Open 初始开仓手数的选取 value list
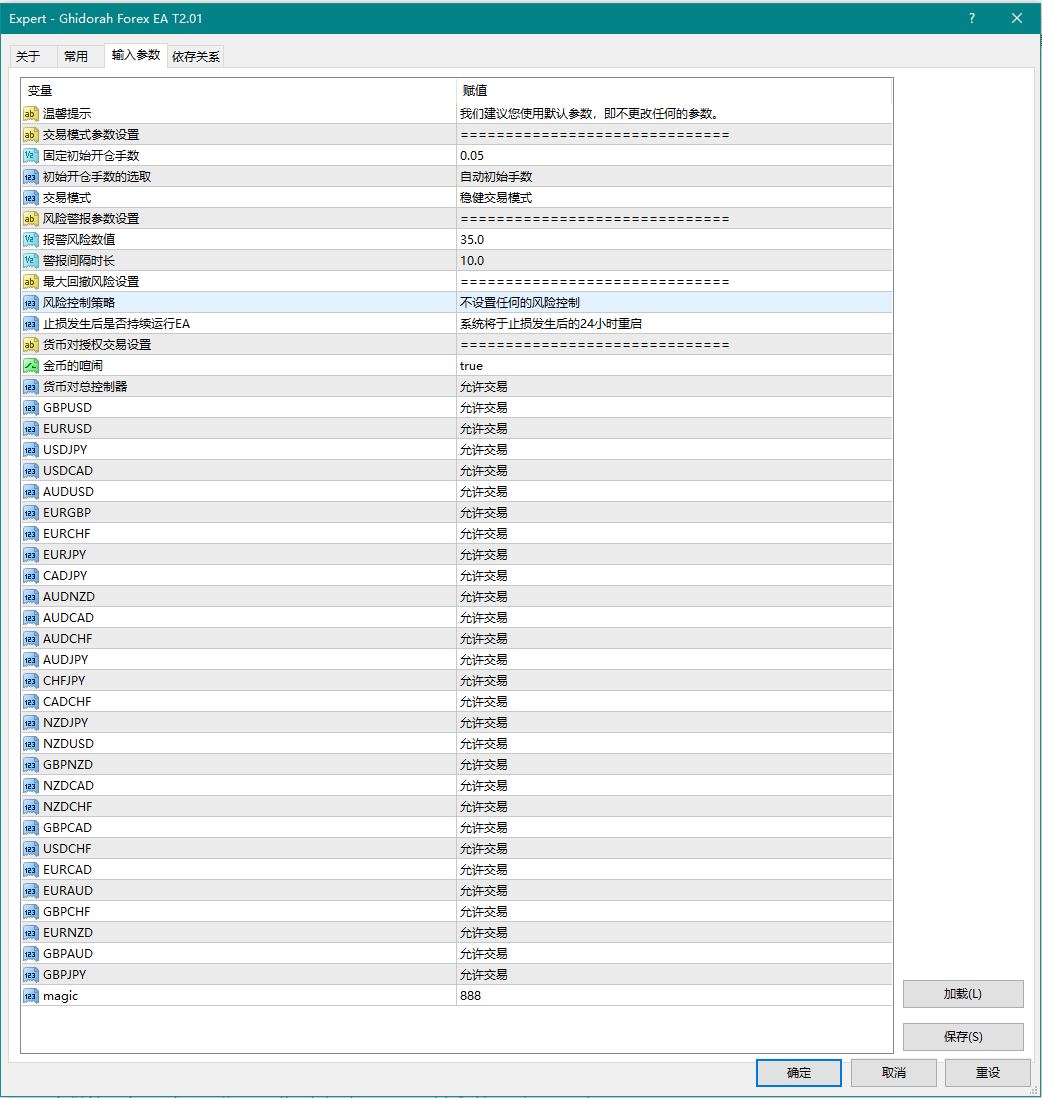This screenshot has height=1098, width=1042. 496,177
